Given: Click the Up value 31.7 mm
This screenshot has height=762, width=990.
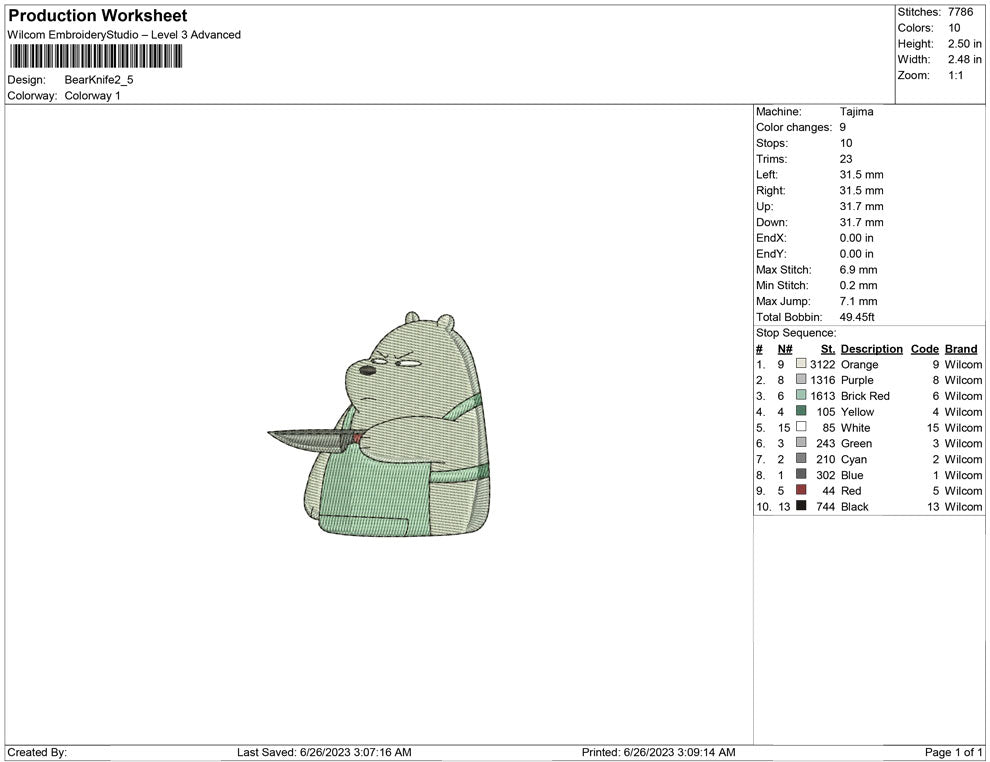Looking at the screenshot, I should tap(861, 206).
